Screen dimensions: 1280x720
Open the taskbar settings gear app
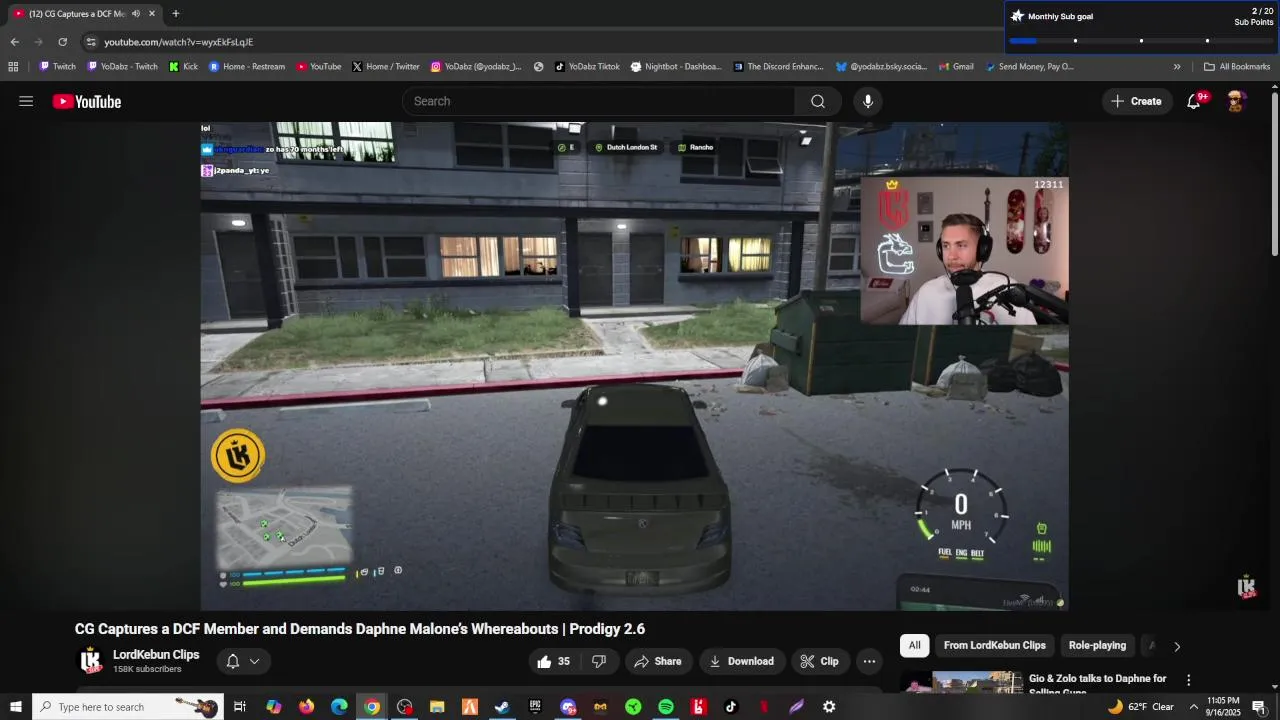[829, 707]
